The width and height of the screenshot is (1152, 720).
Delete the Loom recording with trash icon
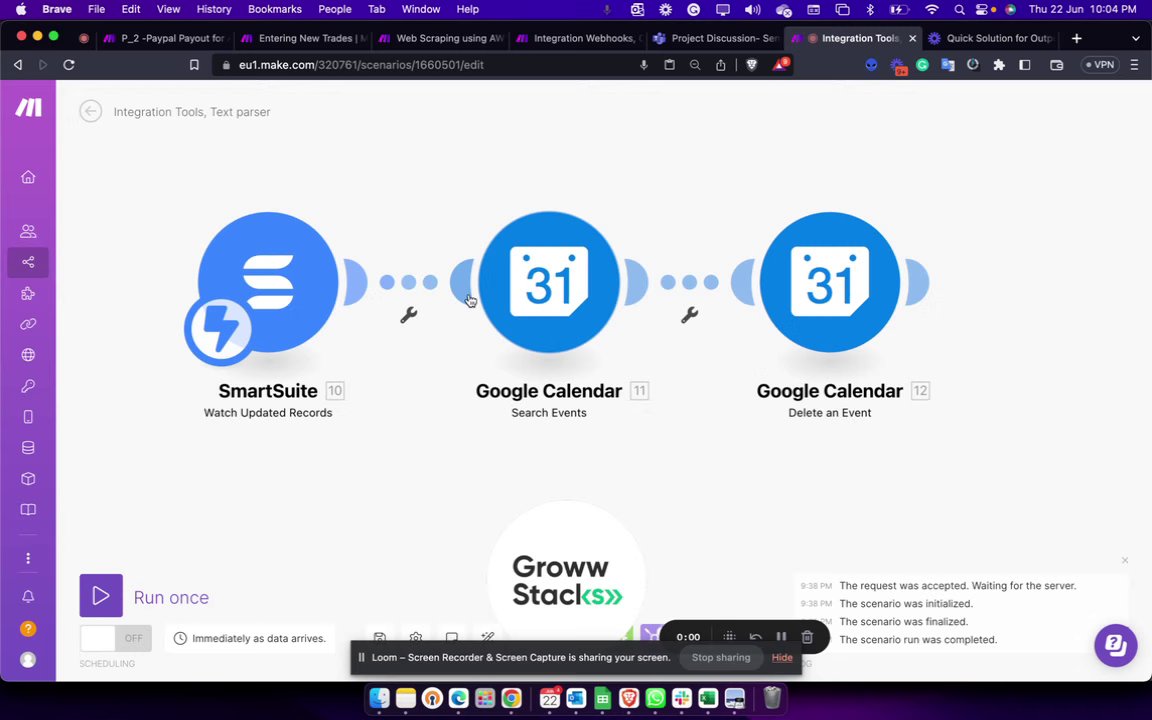[807, 637]
